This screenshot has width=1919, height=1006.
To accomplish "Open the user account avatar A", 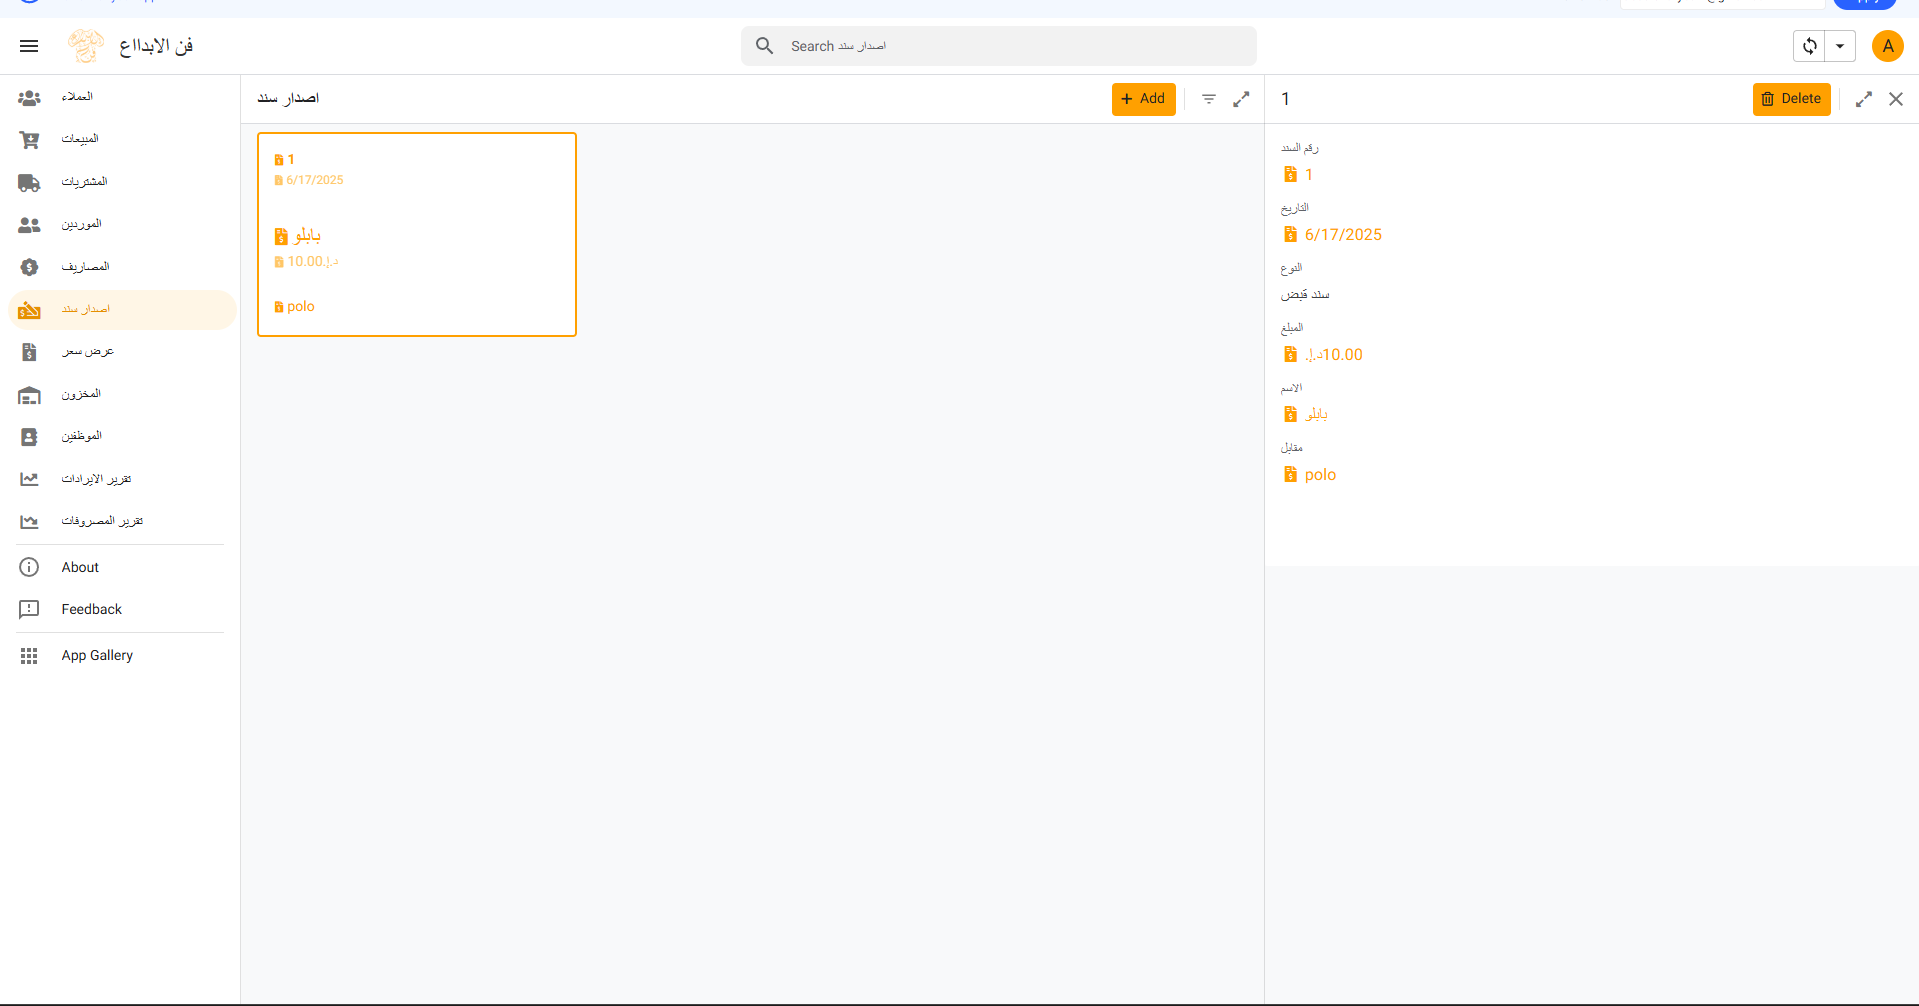I will click(x=1887, y=46).
